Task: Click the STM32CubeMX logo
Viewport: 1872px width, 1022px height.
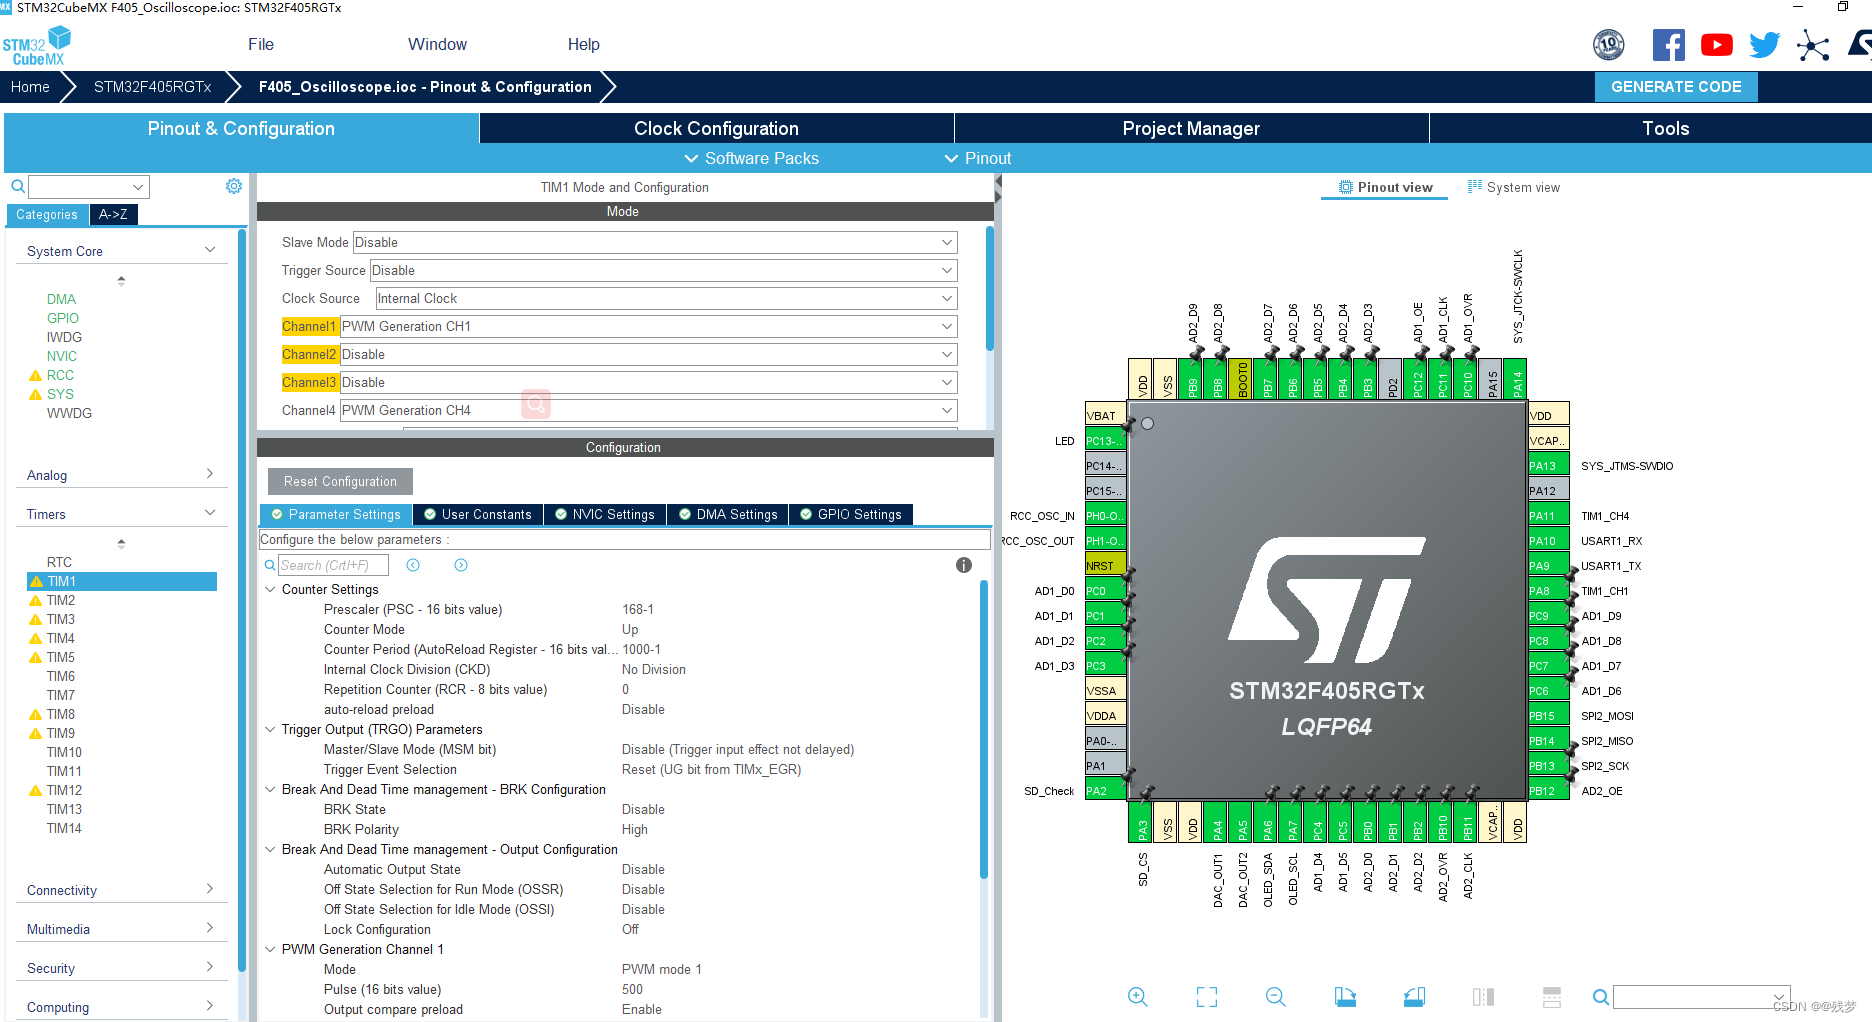Action: (37, 46)
